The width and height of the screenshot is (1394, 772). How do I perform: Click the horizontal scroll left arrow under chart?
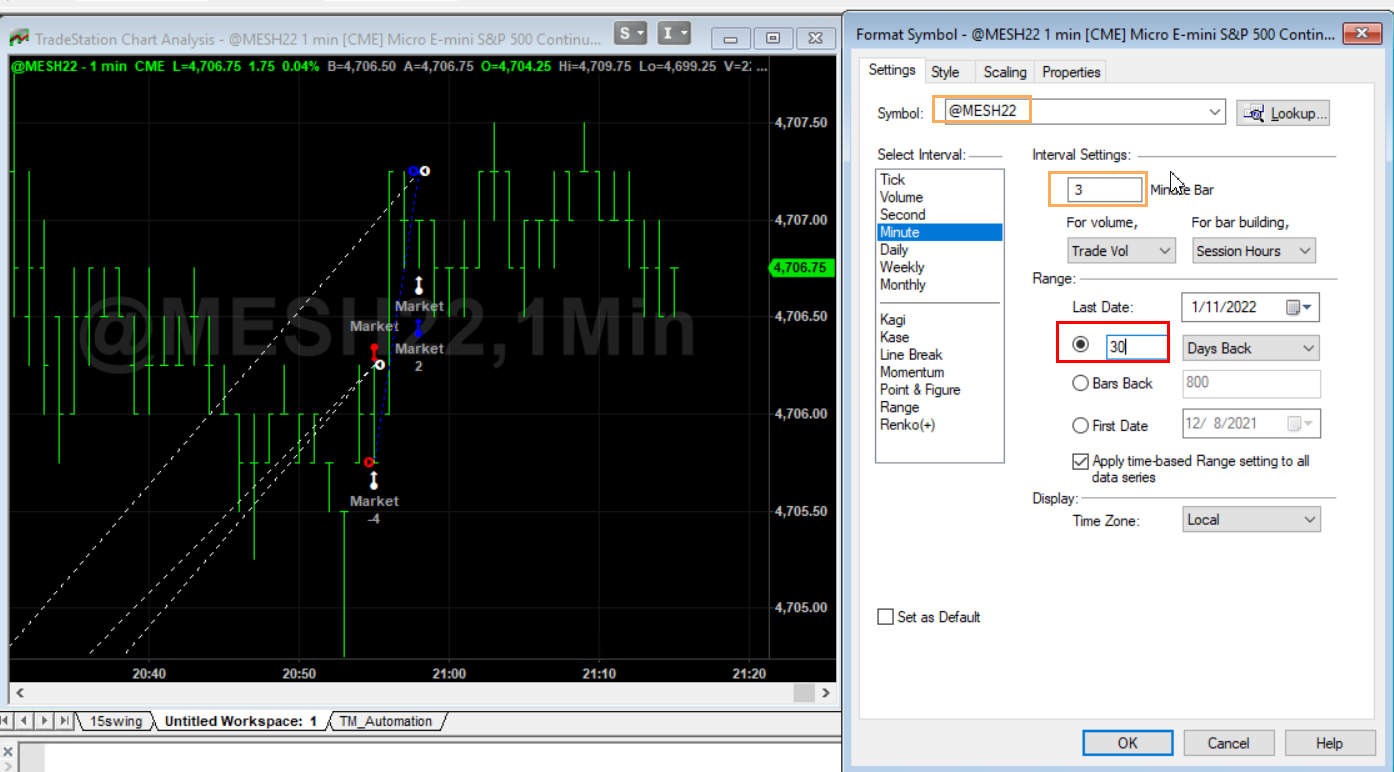[x=18, y=693]
